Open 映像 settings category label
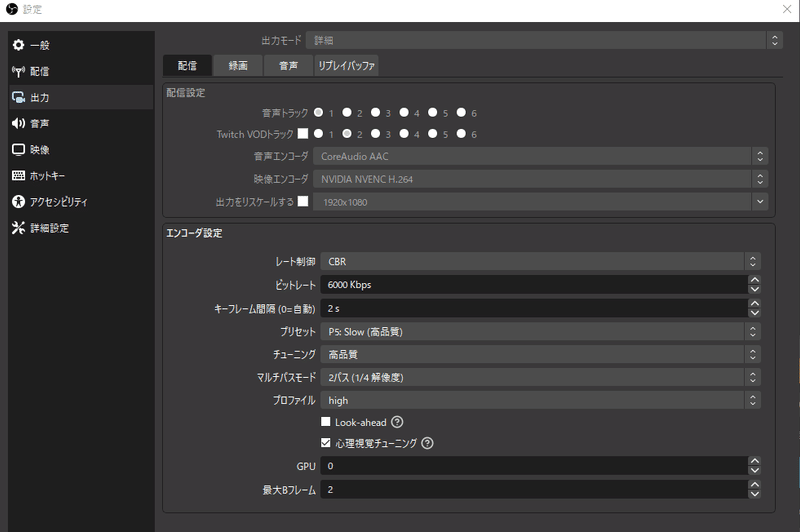 click(40, 149)
